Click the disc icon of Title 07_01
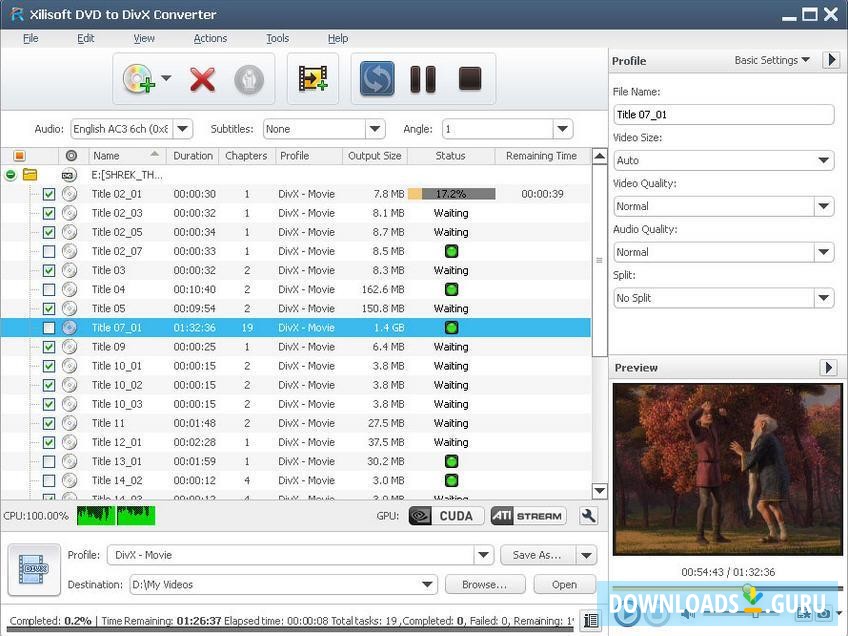 click(69, 327)
